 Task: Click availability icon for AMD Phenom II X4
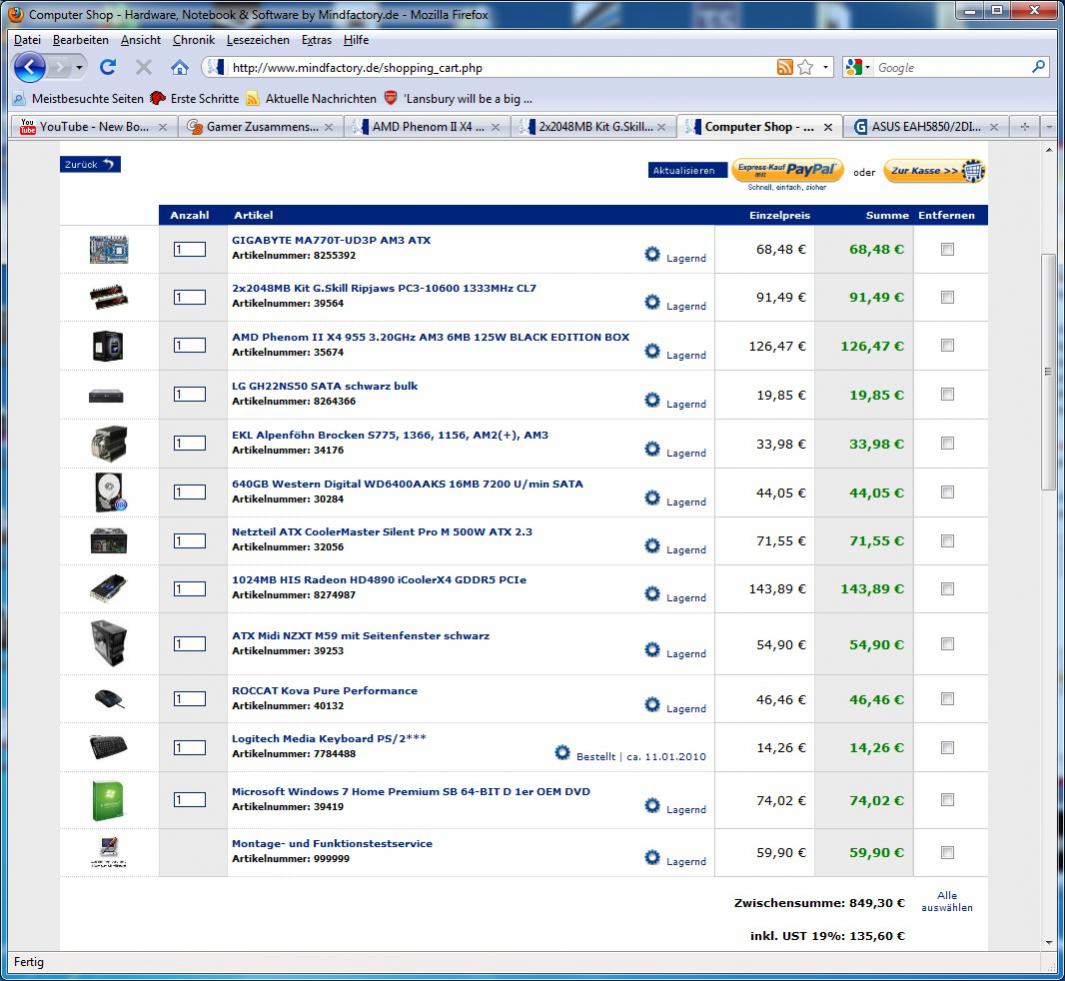point(652,351)
